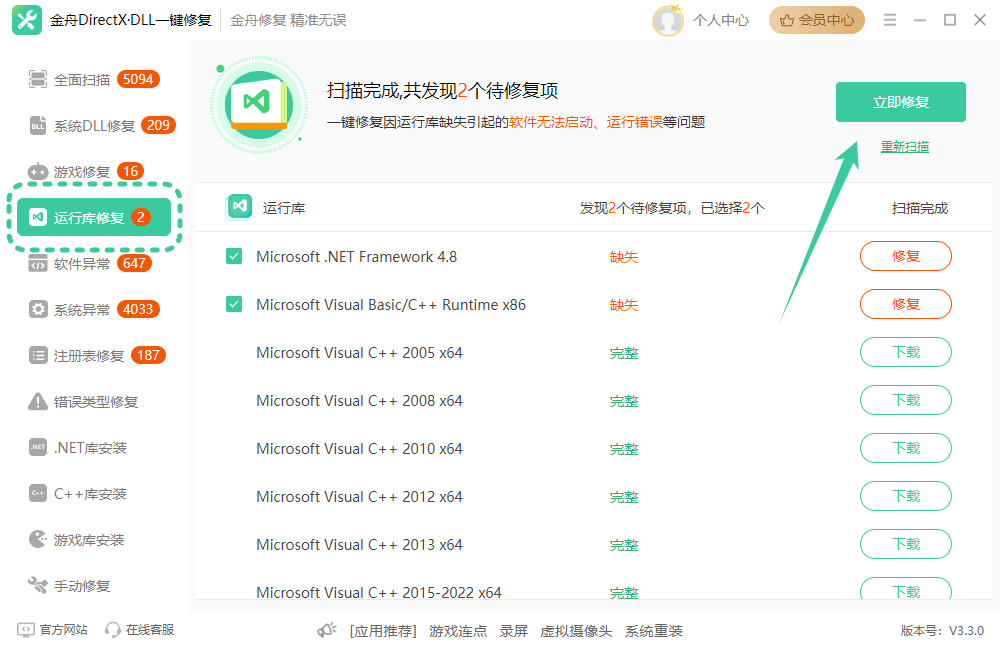Screen dimensions: 1000x650
Task: Click the 版本号: V3.3.0 text
Action: tap(942, 631)
